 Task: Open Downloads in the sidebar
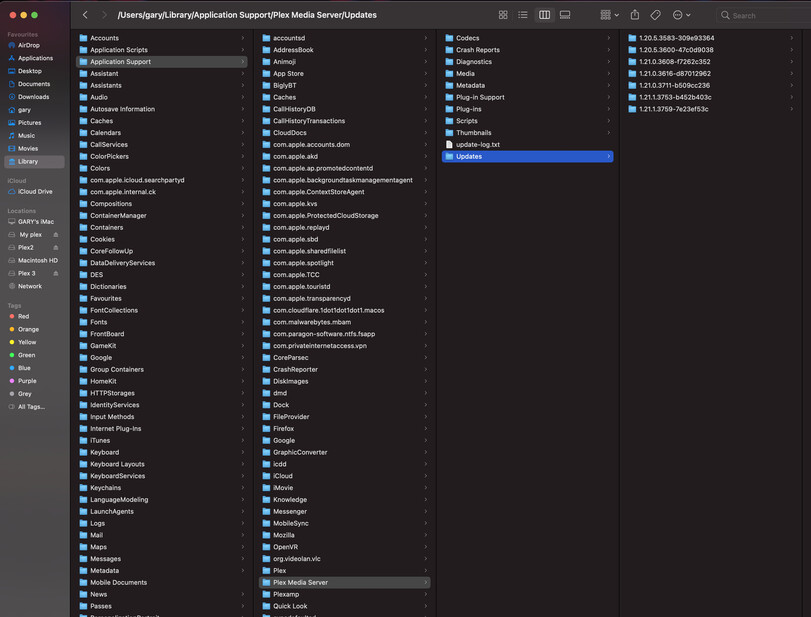[34, 97]
